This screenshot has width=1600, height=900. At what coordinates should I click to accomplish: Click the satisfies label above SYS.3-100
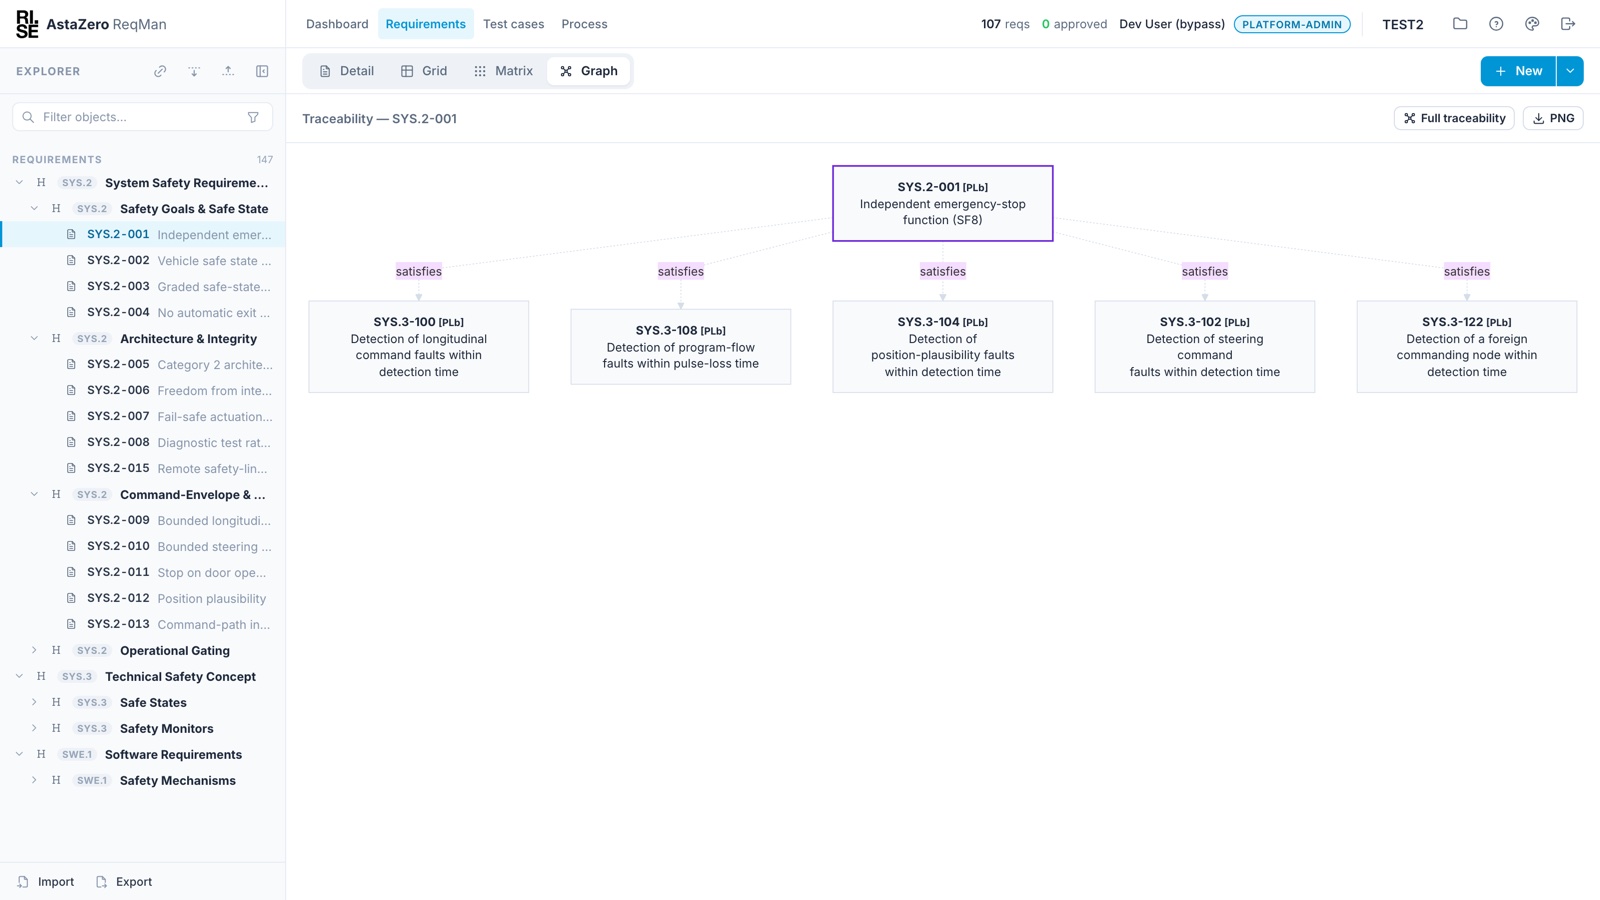pos(418,271)
